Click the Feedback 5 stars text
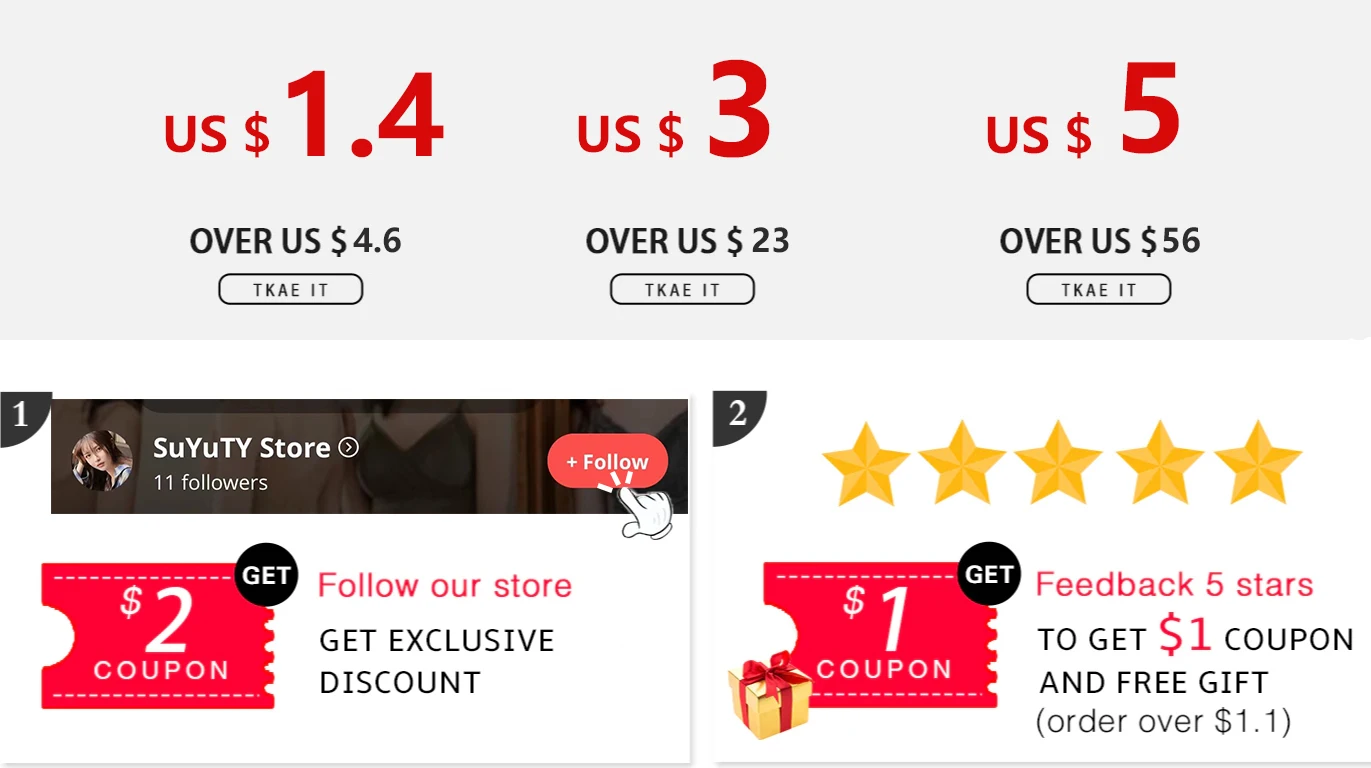 click(x=1174, y=584)
